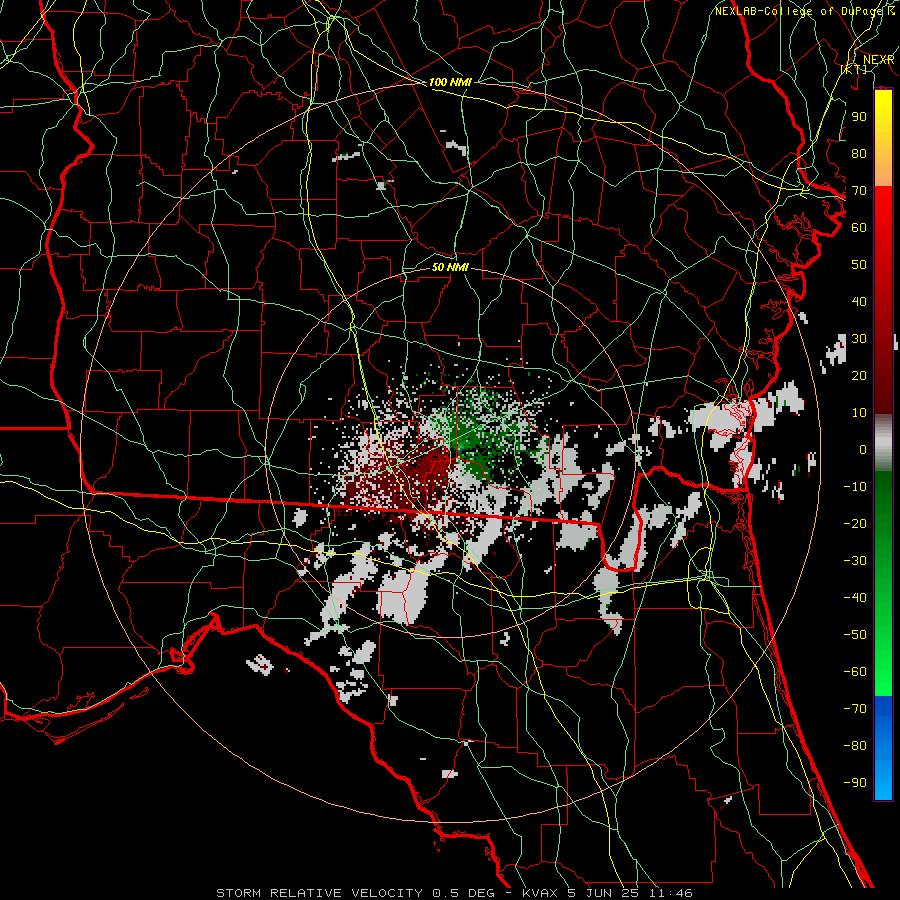Click the "10" color scale label
This screenshot has width=900, height=900.
click(859, 413)
